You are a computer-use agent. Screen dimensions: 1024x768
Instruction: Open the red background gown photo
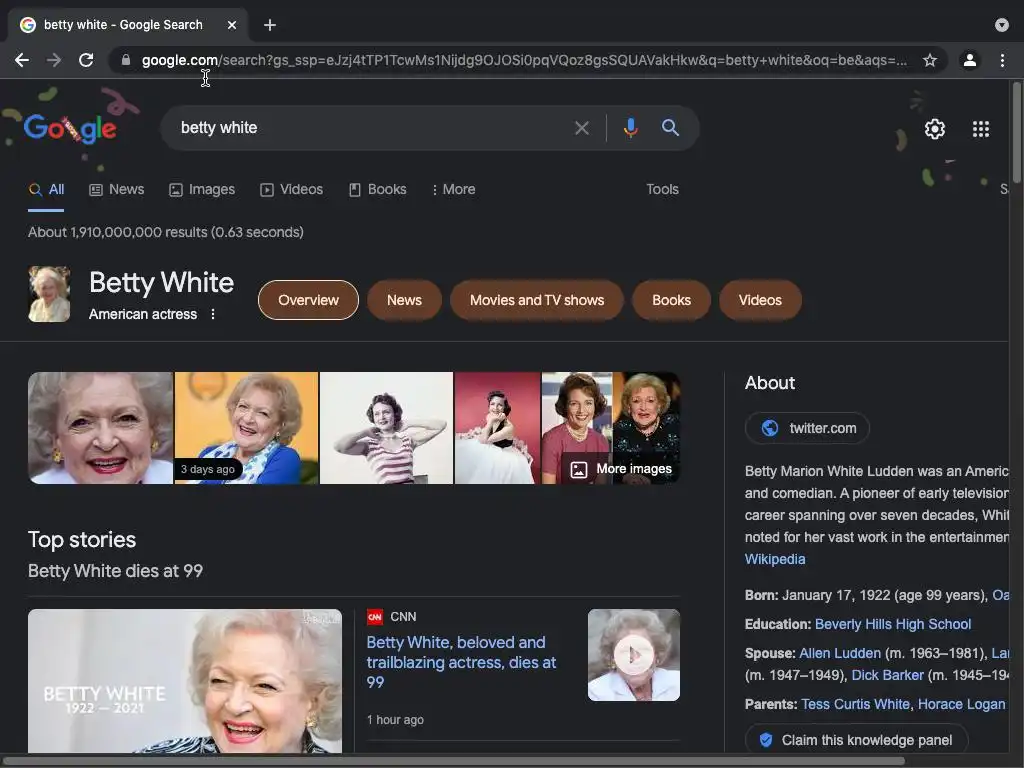click(x=498, y=428)
